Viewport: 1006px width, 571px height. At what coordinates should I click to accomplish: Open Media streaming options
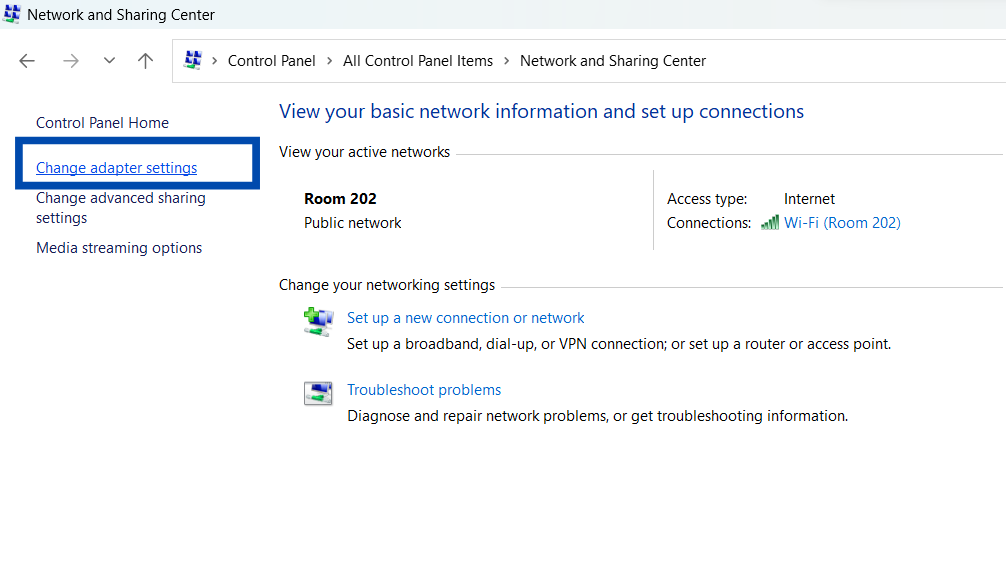pos(119,248)
